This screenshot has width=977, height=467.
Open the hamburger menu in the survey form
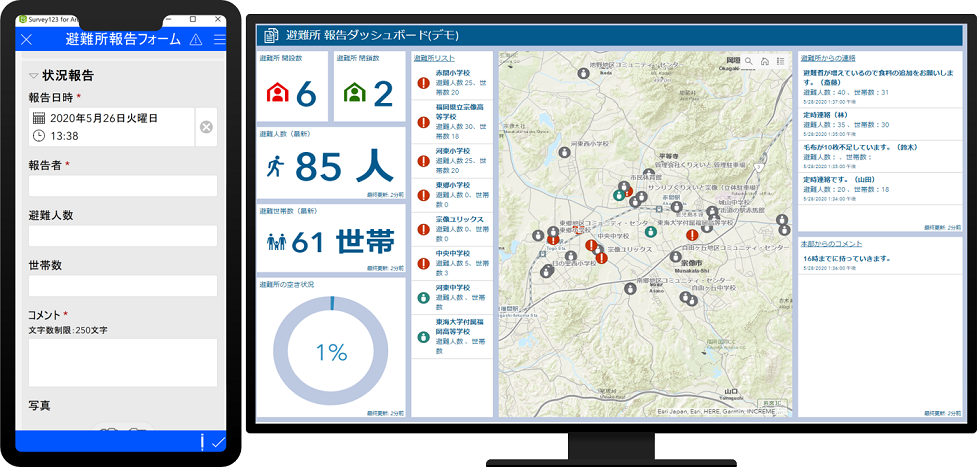pos(219,40)
